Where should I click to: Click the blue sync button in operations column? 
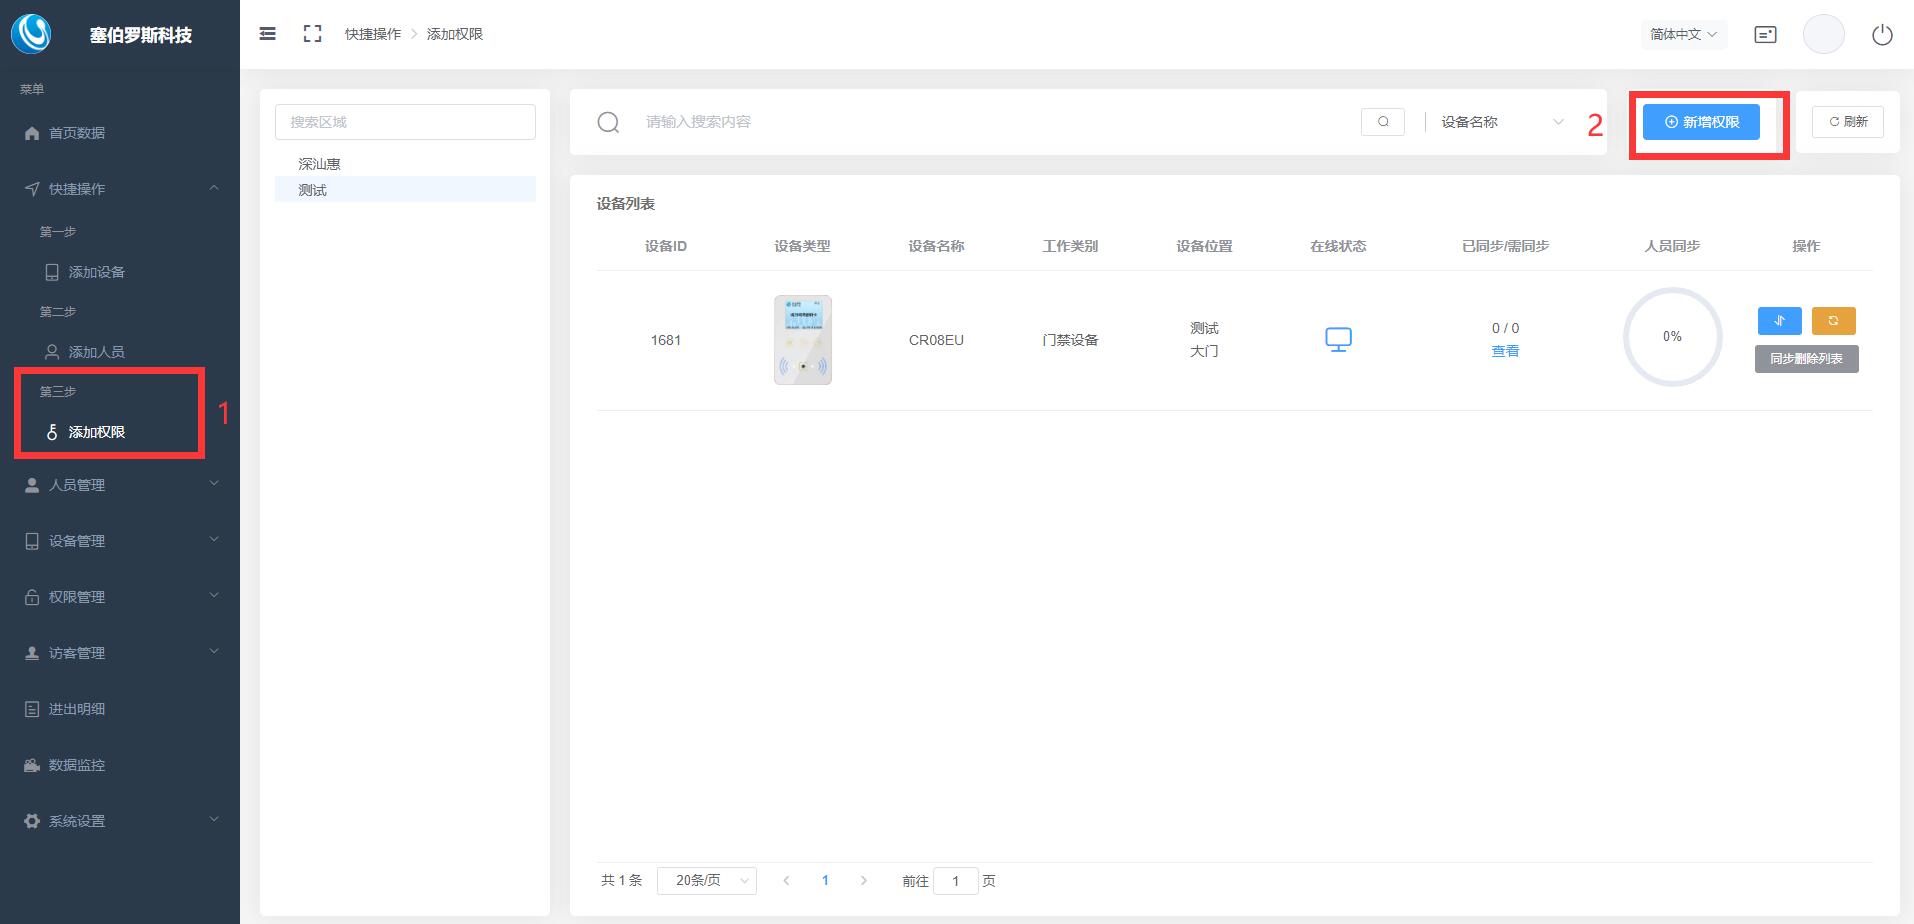pos(1779,321)
